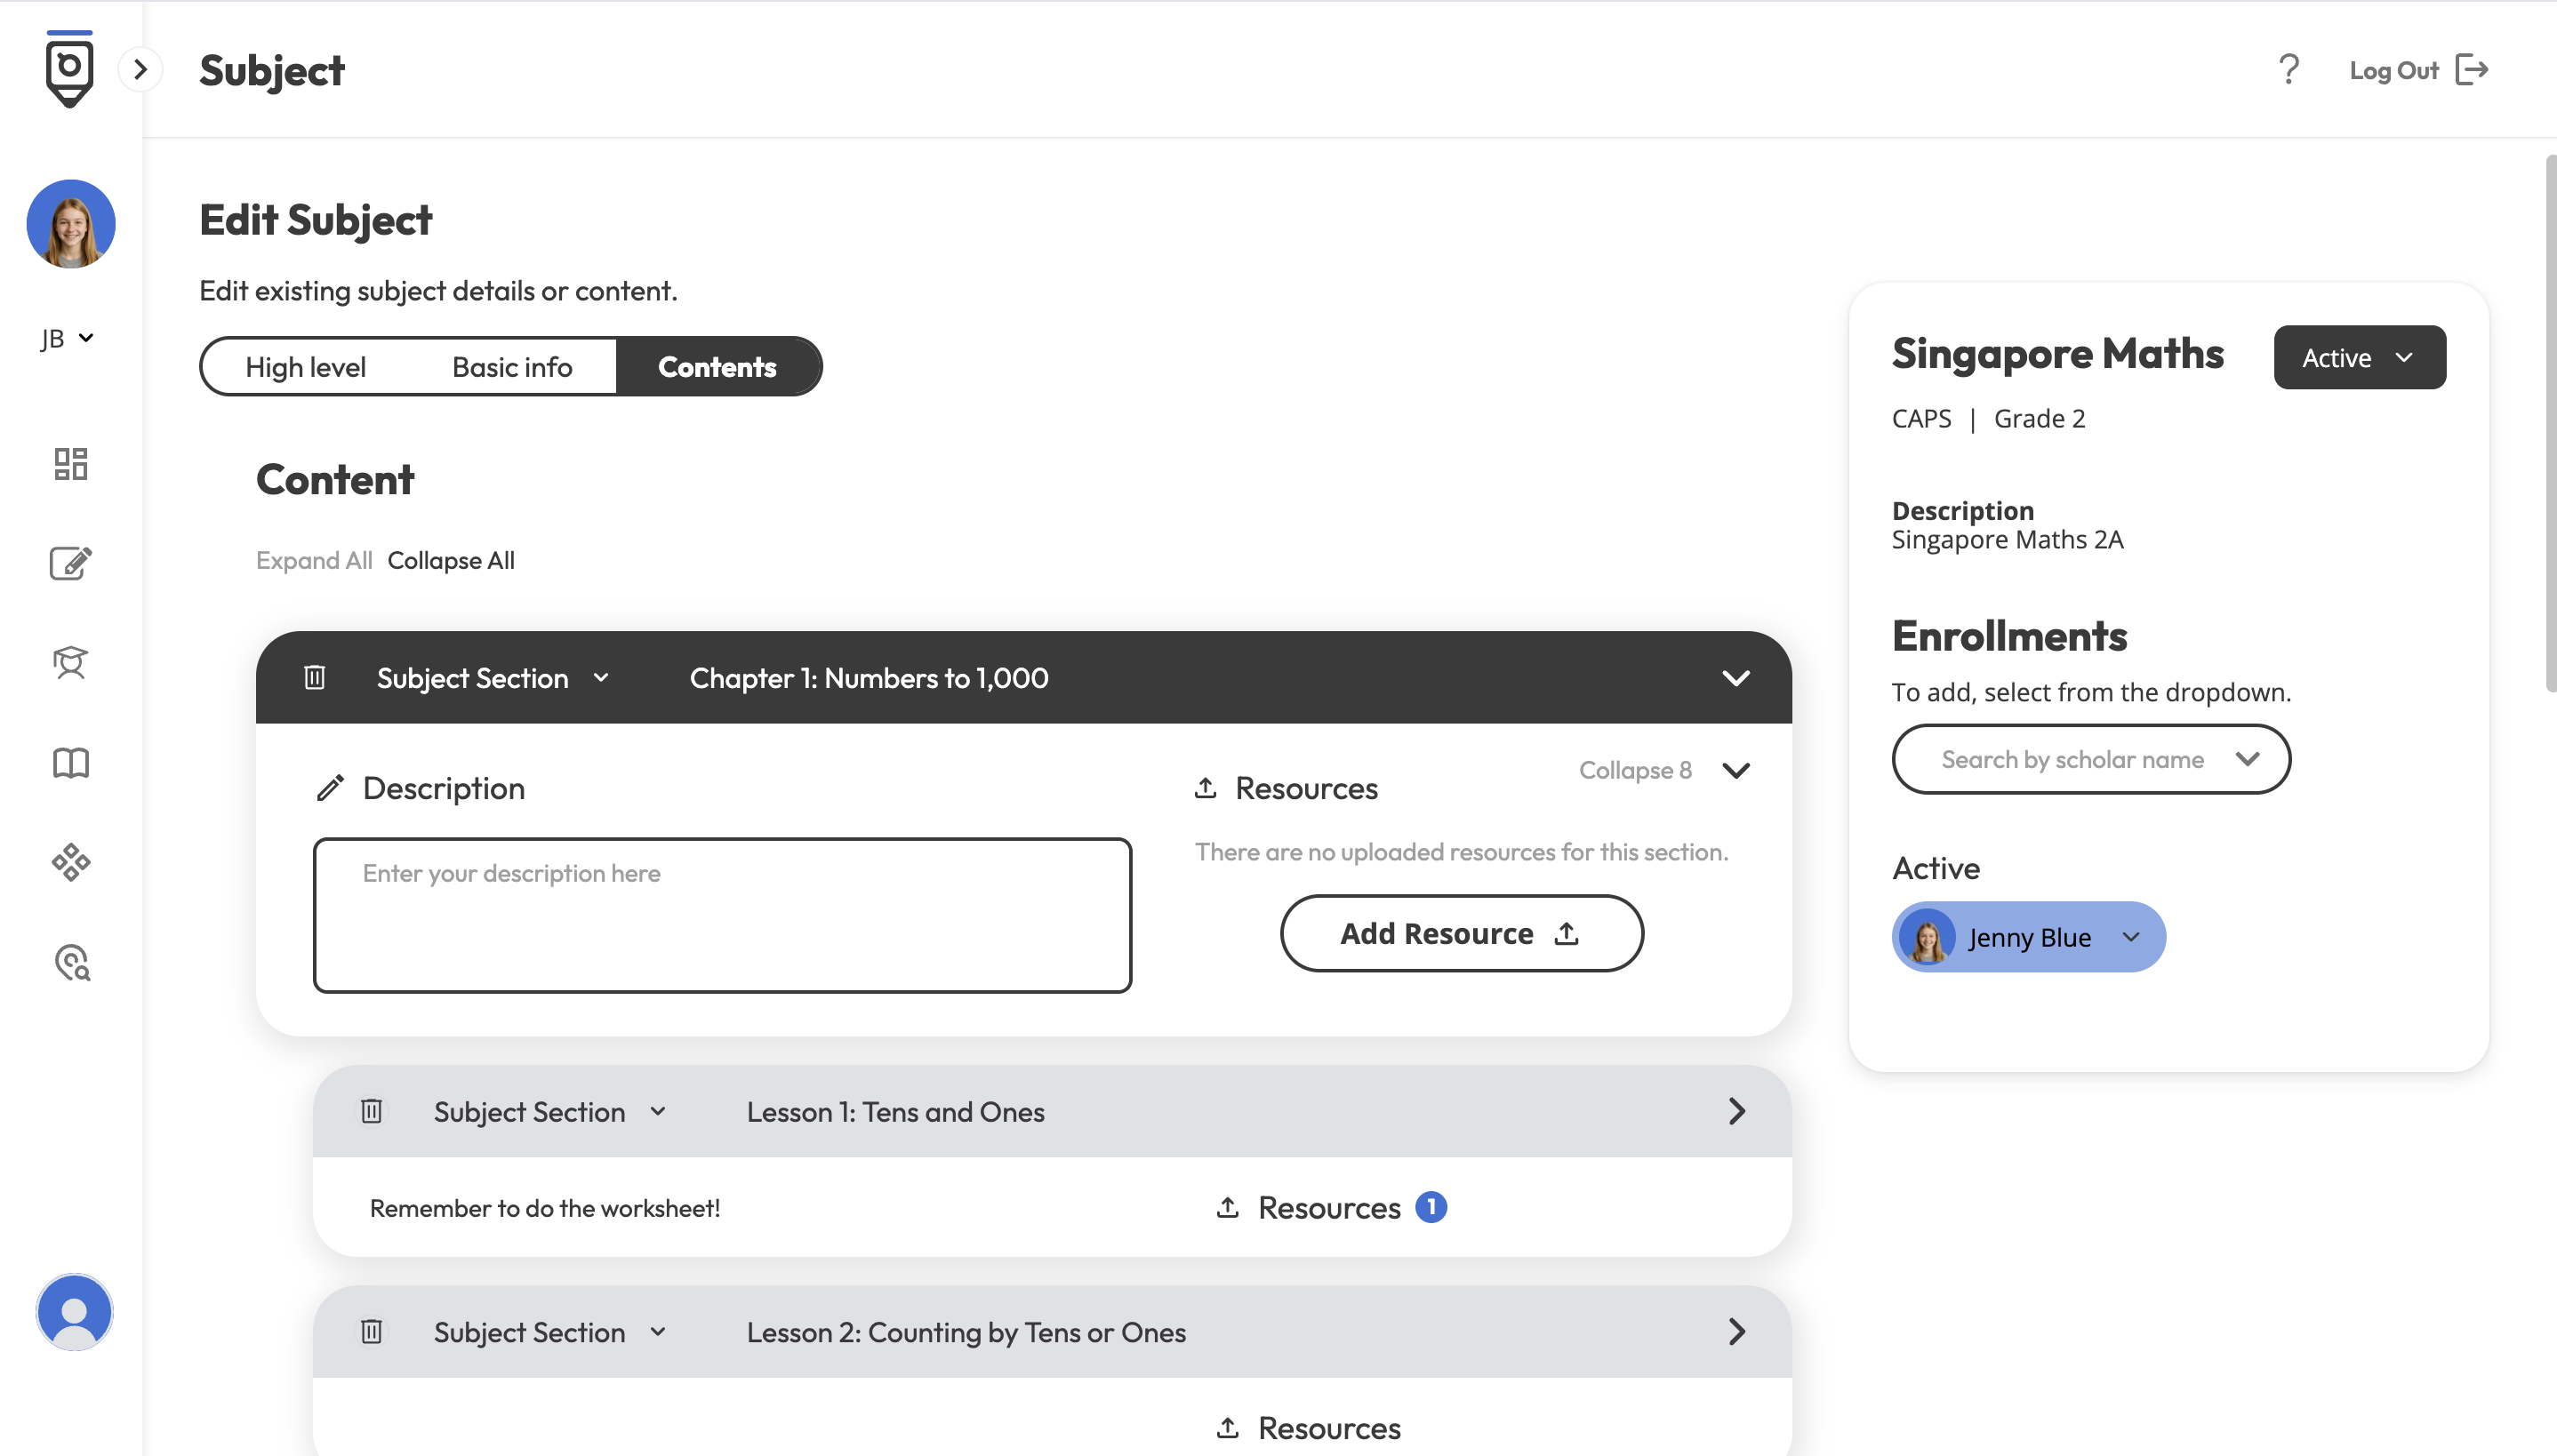Collapse Chapter 1: Numbers to 1,000 chevron
Image resolution: width=2557 pixels, height=1456 pixels.
click(1736, 677)
